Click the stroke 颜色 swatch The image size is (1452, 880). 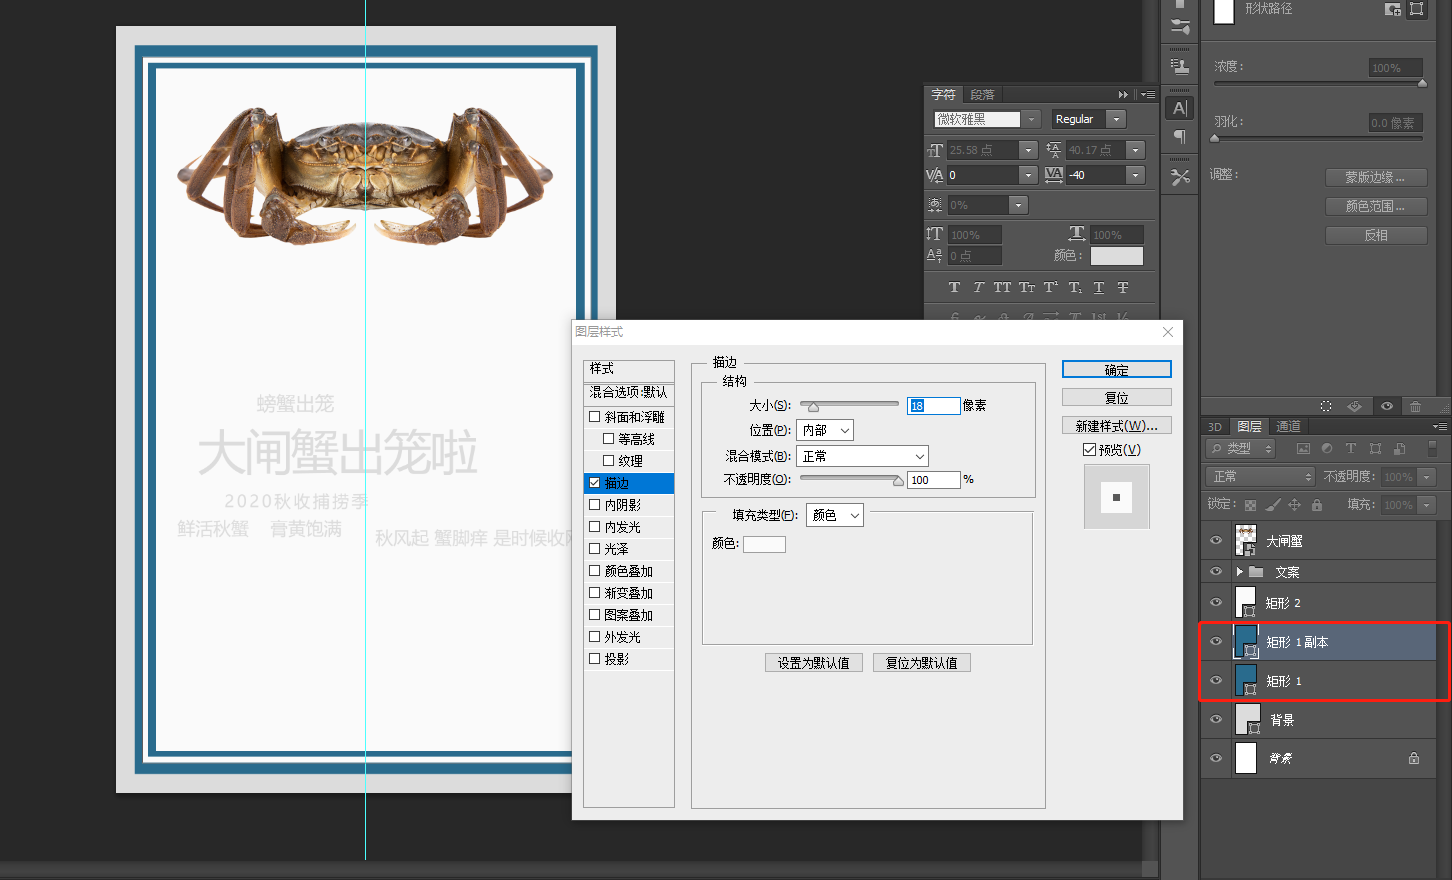[764, 544]
